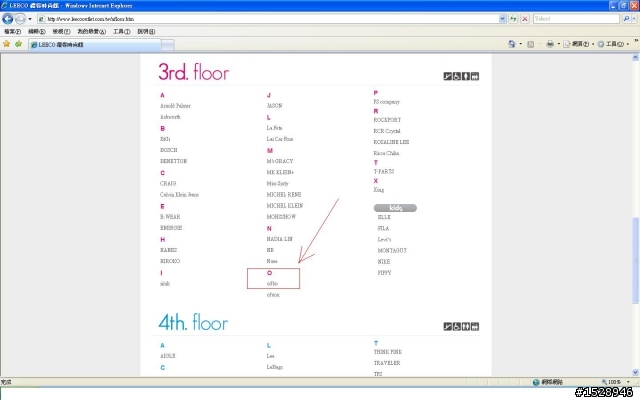Viewport: 640px width, 400px height.
Task: Click the ROCKPORT brand link
Action: 387,120
